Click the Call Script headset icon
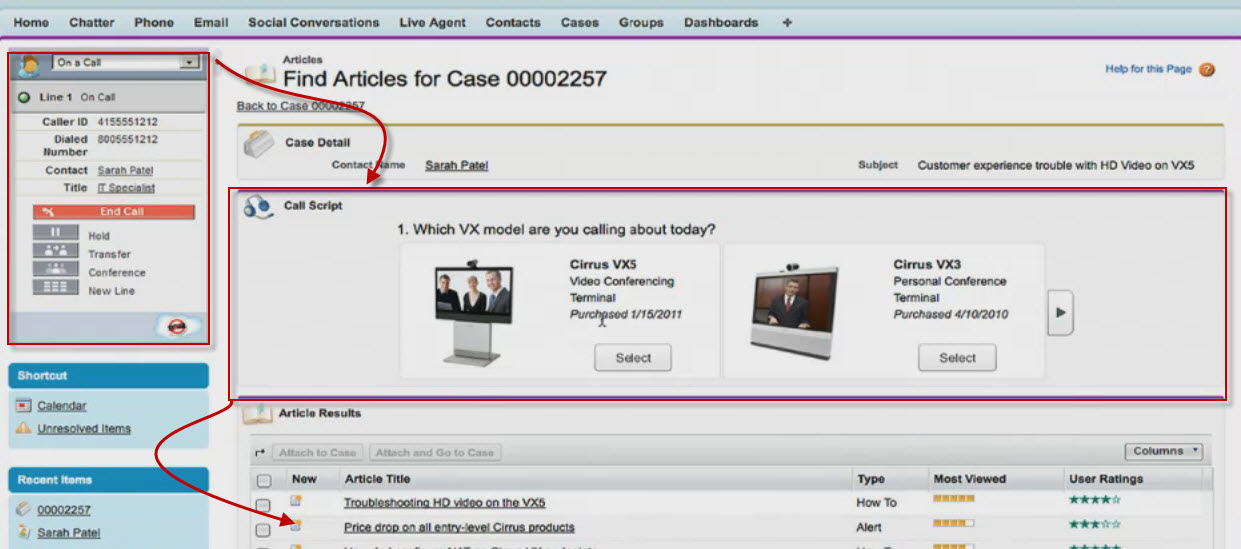The image size is (1241, 549). pos(257,206)
